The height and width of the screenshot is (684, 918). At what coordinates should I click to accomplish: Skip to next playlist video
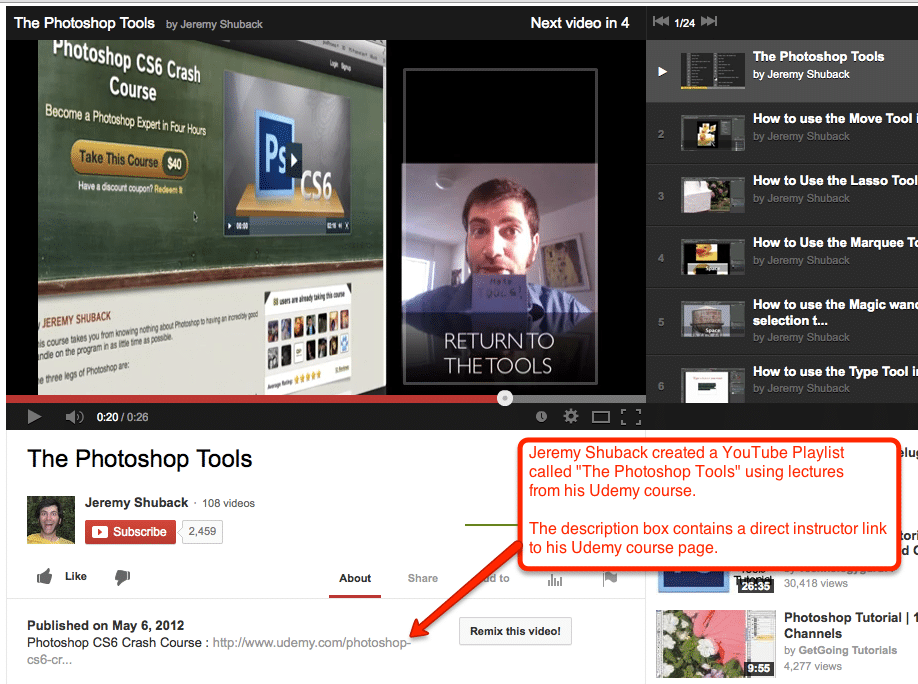[709, 22]
